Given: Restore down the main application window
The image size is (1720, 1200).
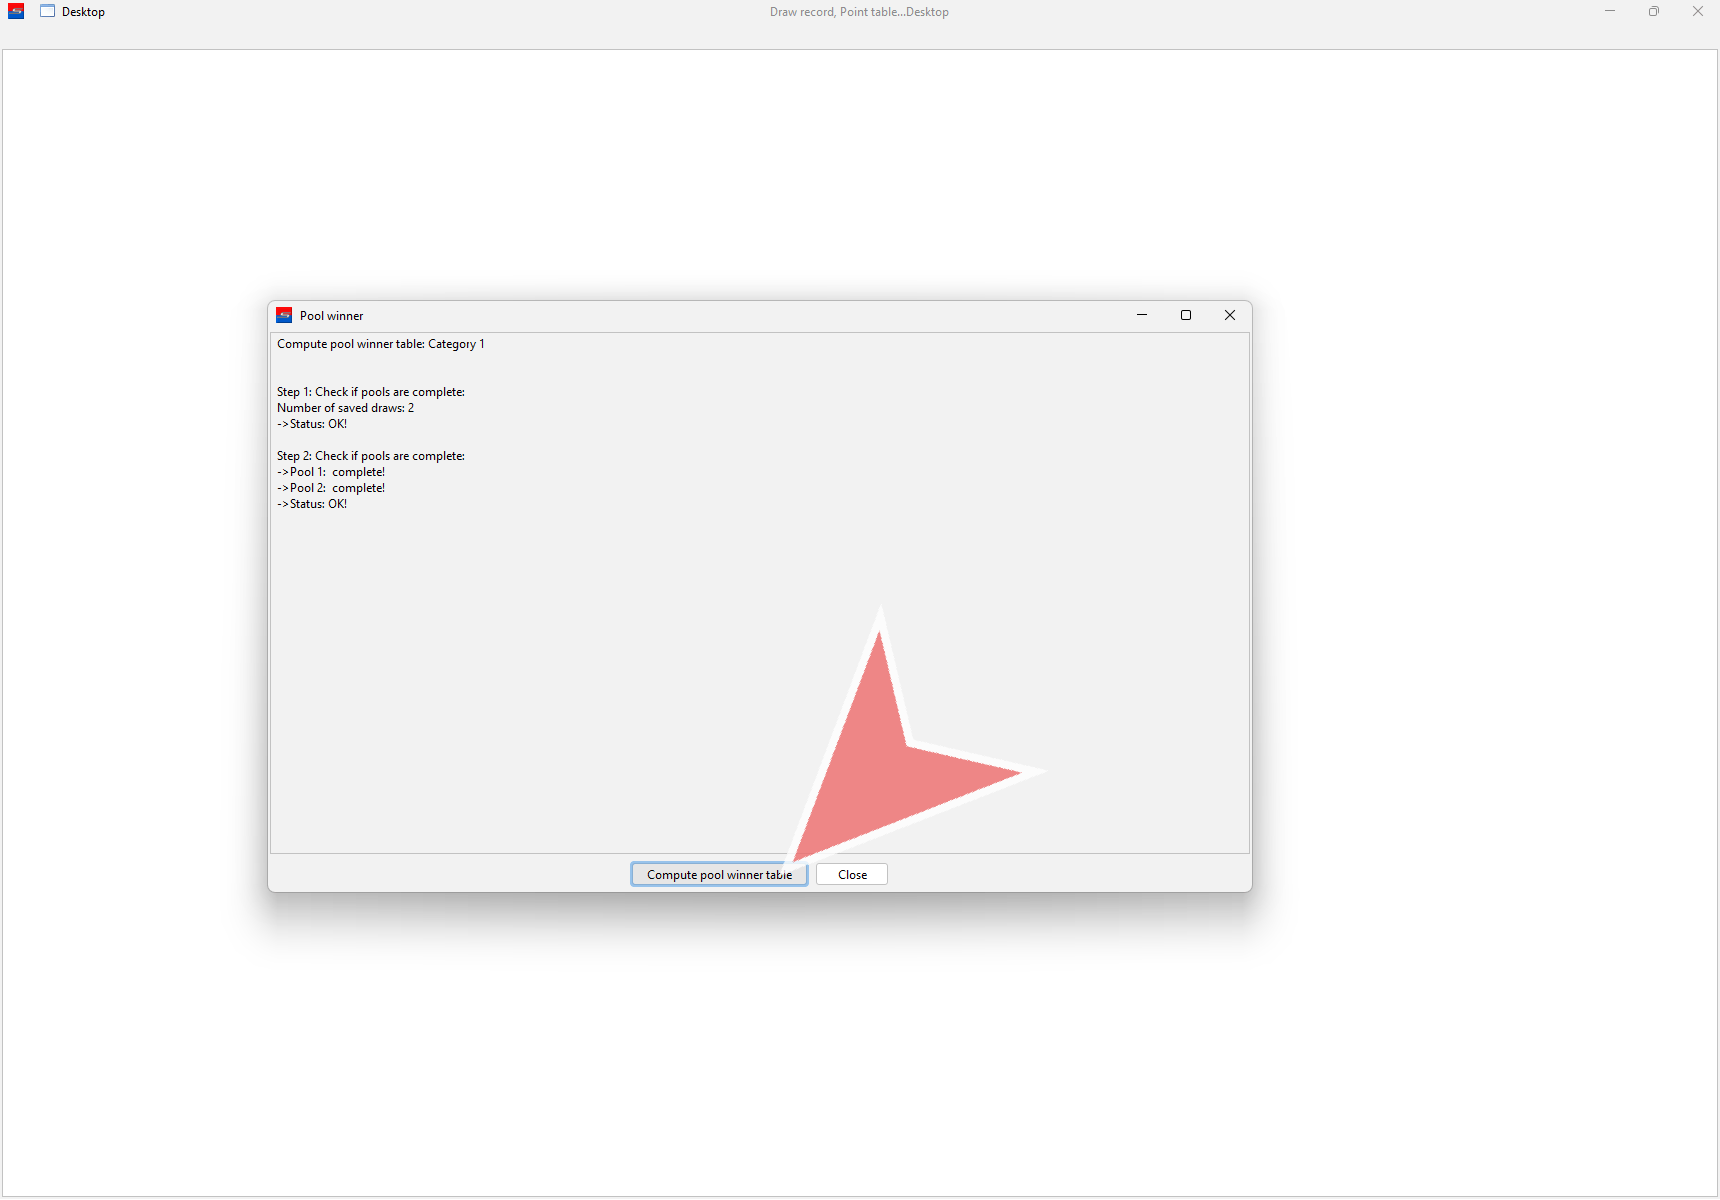Looking at the screenshot, I should 1654,11.
